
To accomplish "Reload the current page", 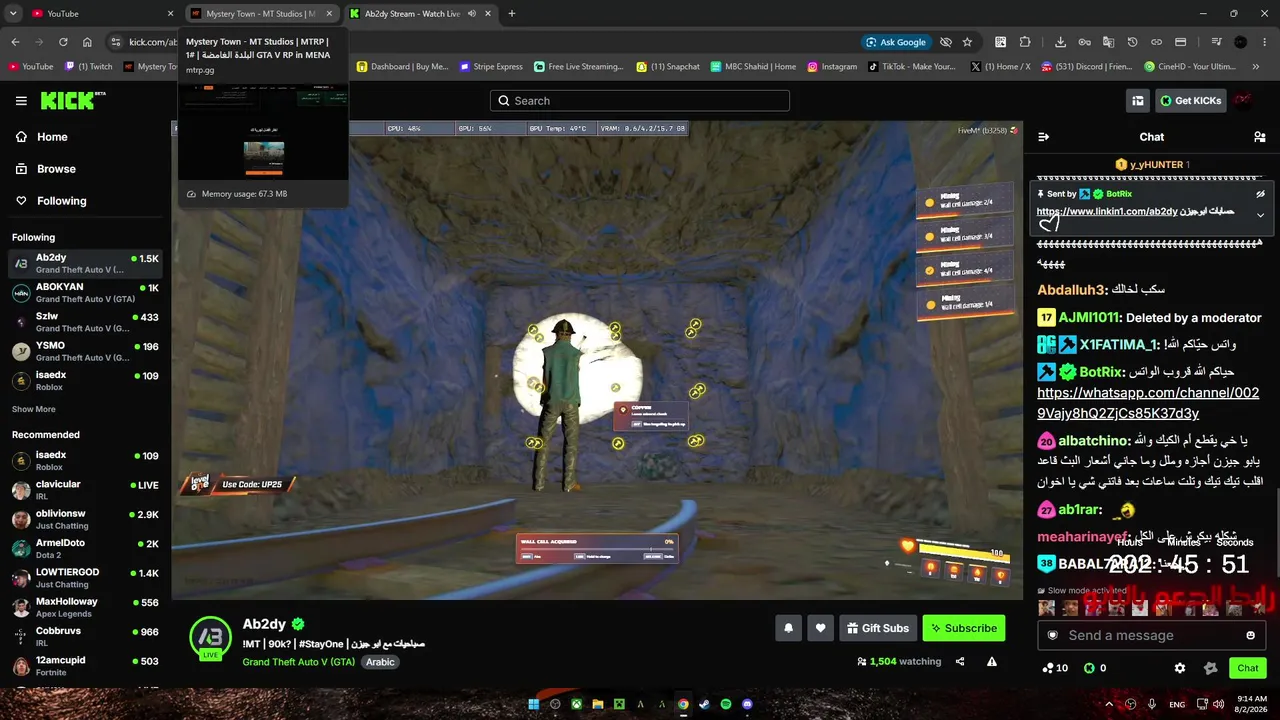I will [63, 42].
